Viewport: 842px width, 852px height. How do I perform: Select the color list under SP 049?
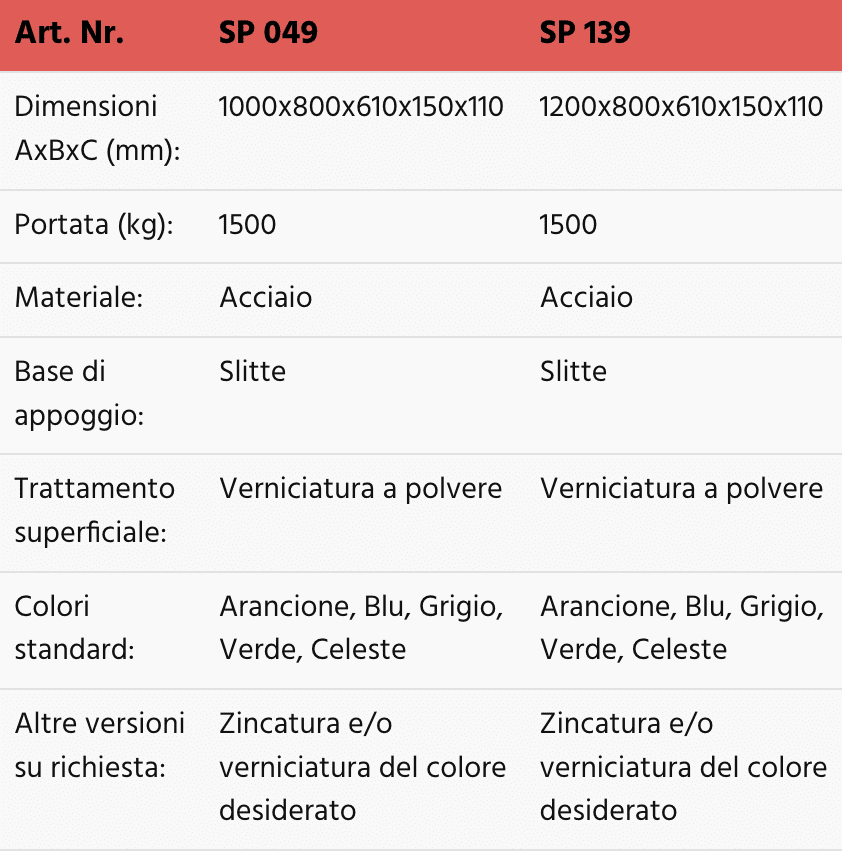[x=361, y=628]
